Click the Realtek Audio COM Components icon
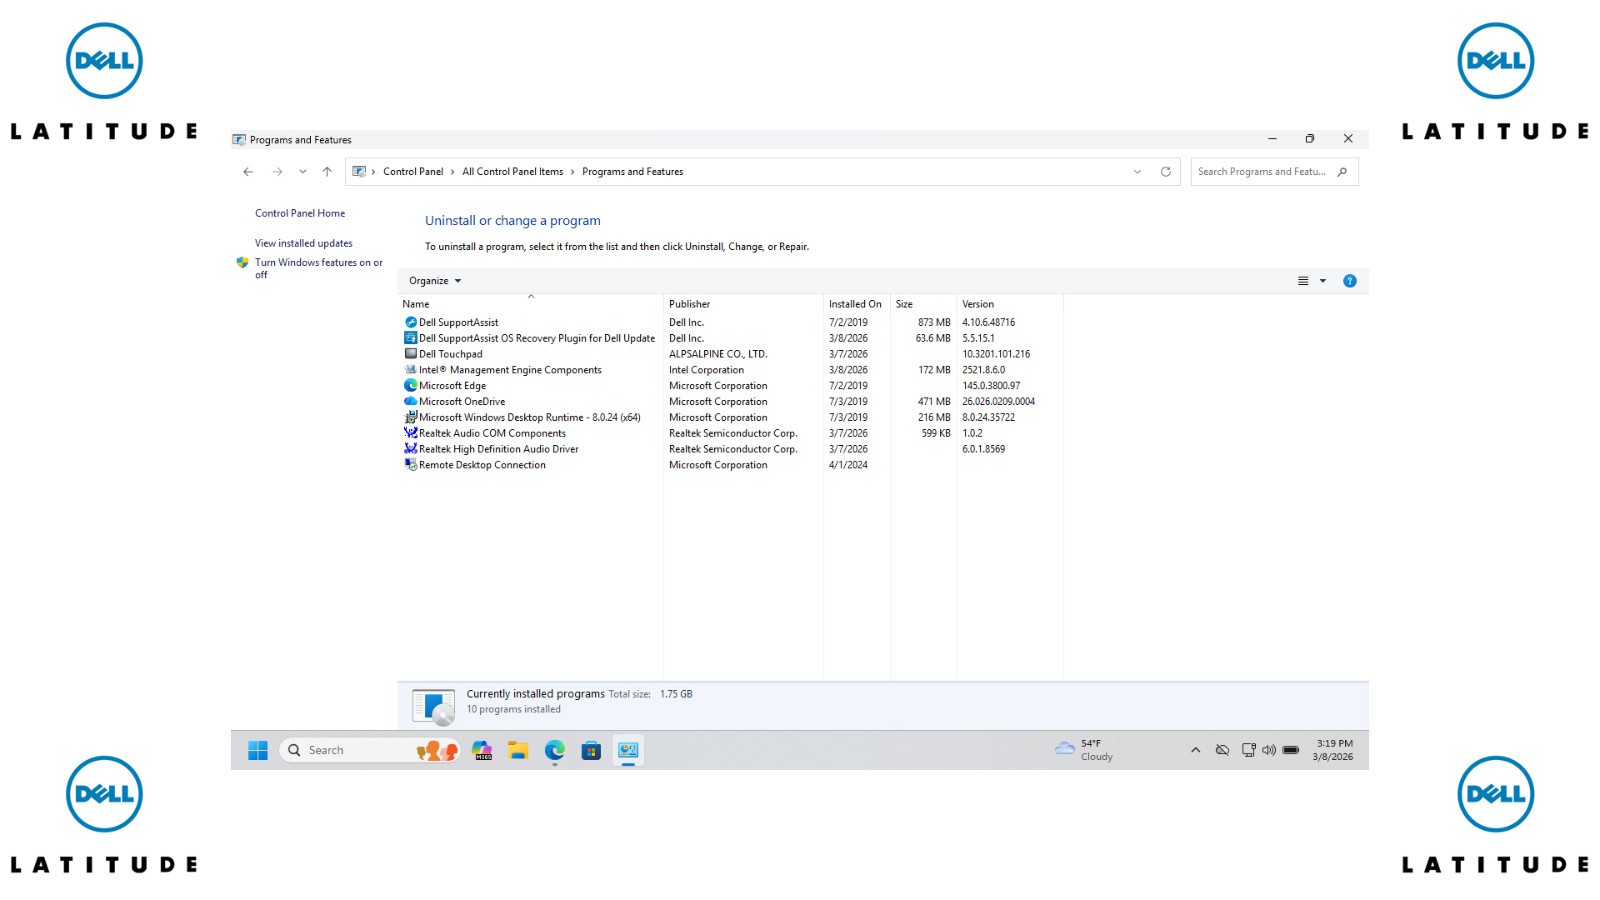Image resolution: width=1600 pixels, height=900 pixels. pyautogui.click(x=410, y=433)
